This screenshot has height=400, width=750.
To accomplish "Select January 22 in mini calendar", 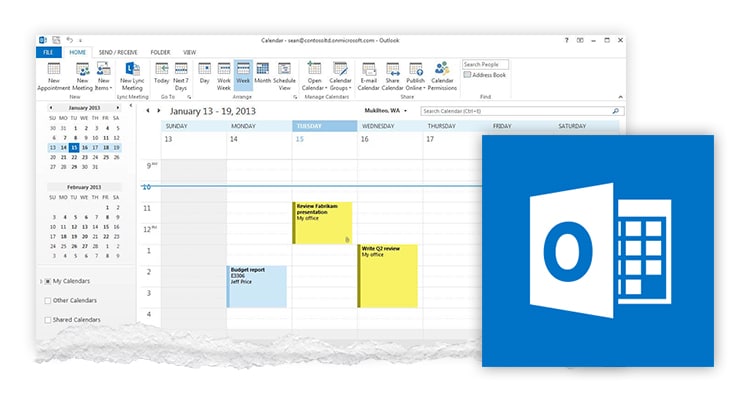I will (x=74, y=157).
